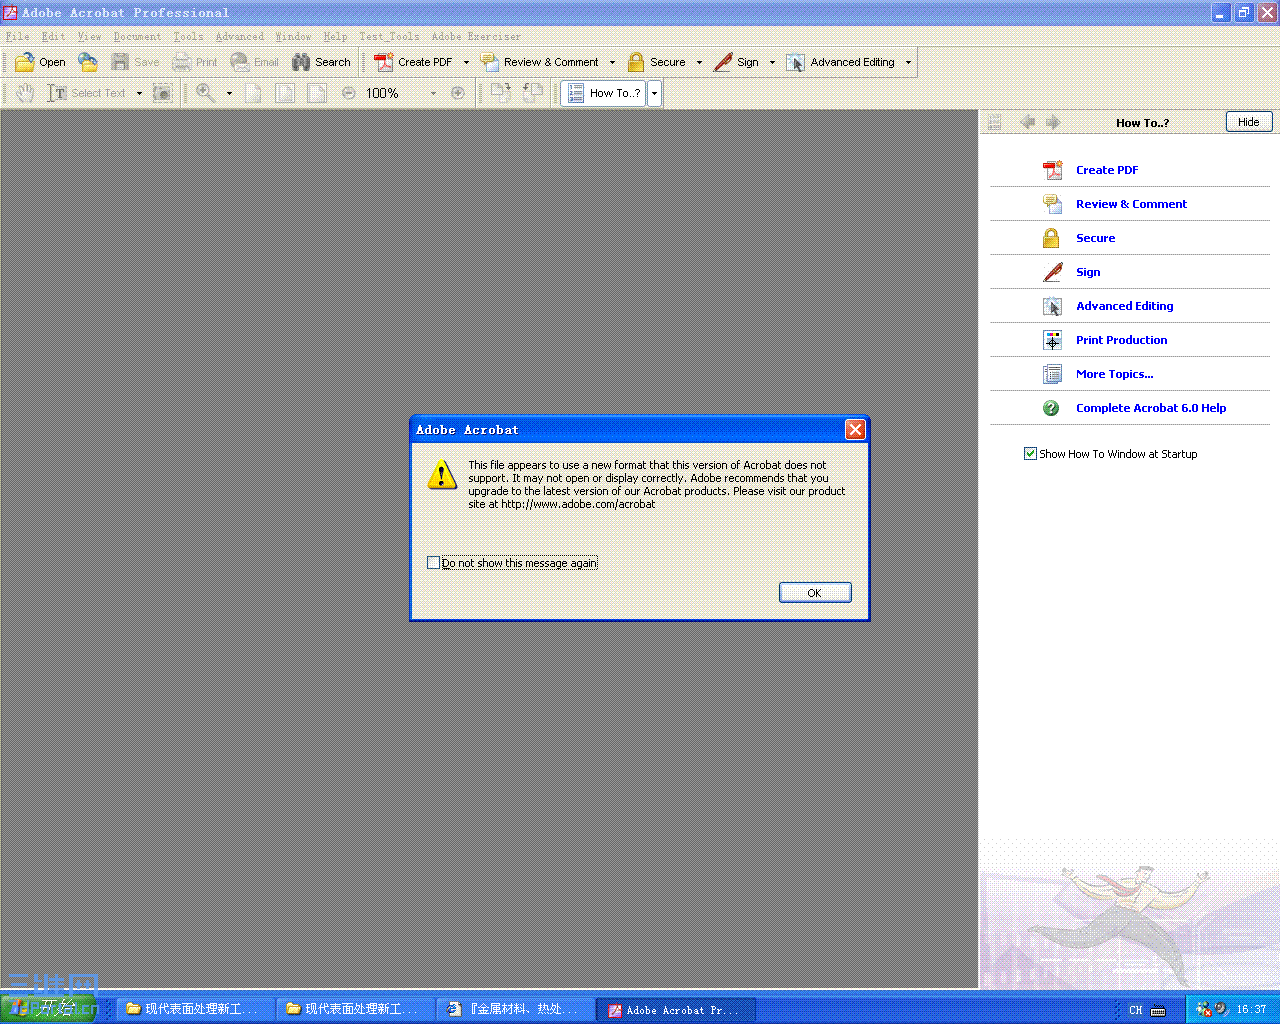Expand the Advanced Editing dropdown arrow
The image size is (1280, 1024).
(x=908, y=62)
